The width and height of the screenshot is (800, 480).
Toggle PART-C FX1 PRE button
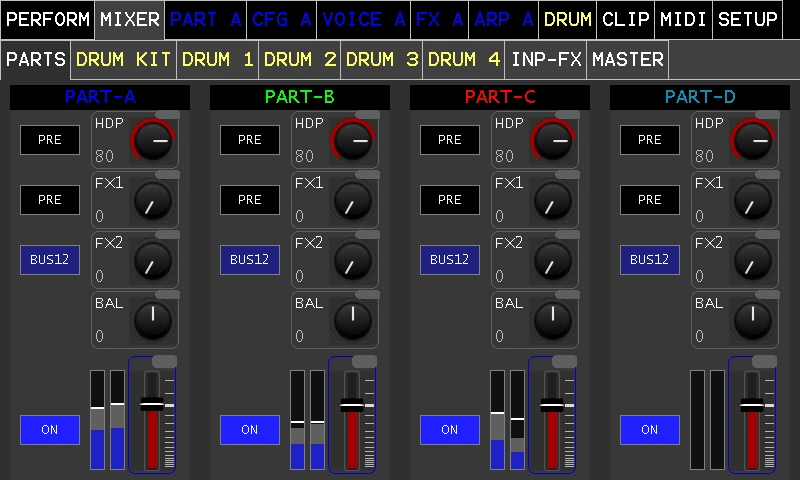coord(450,200)
